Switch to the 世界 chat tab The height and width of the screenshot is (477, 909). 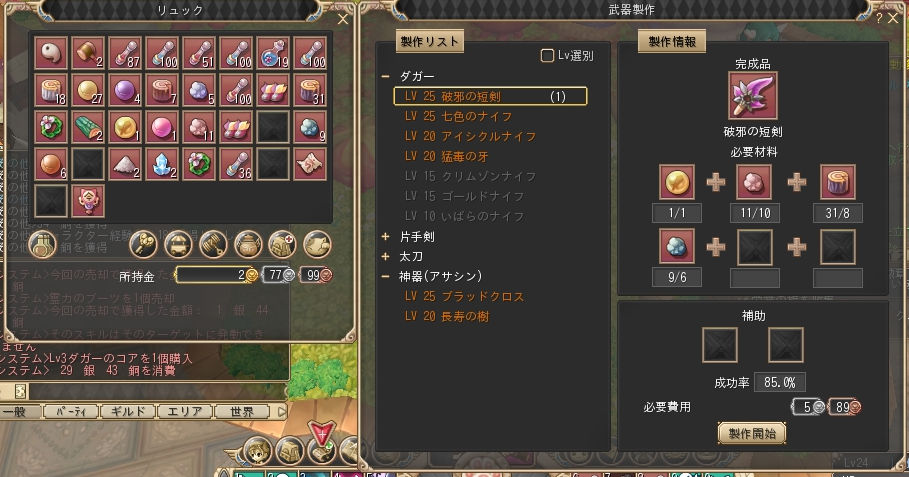242,412
